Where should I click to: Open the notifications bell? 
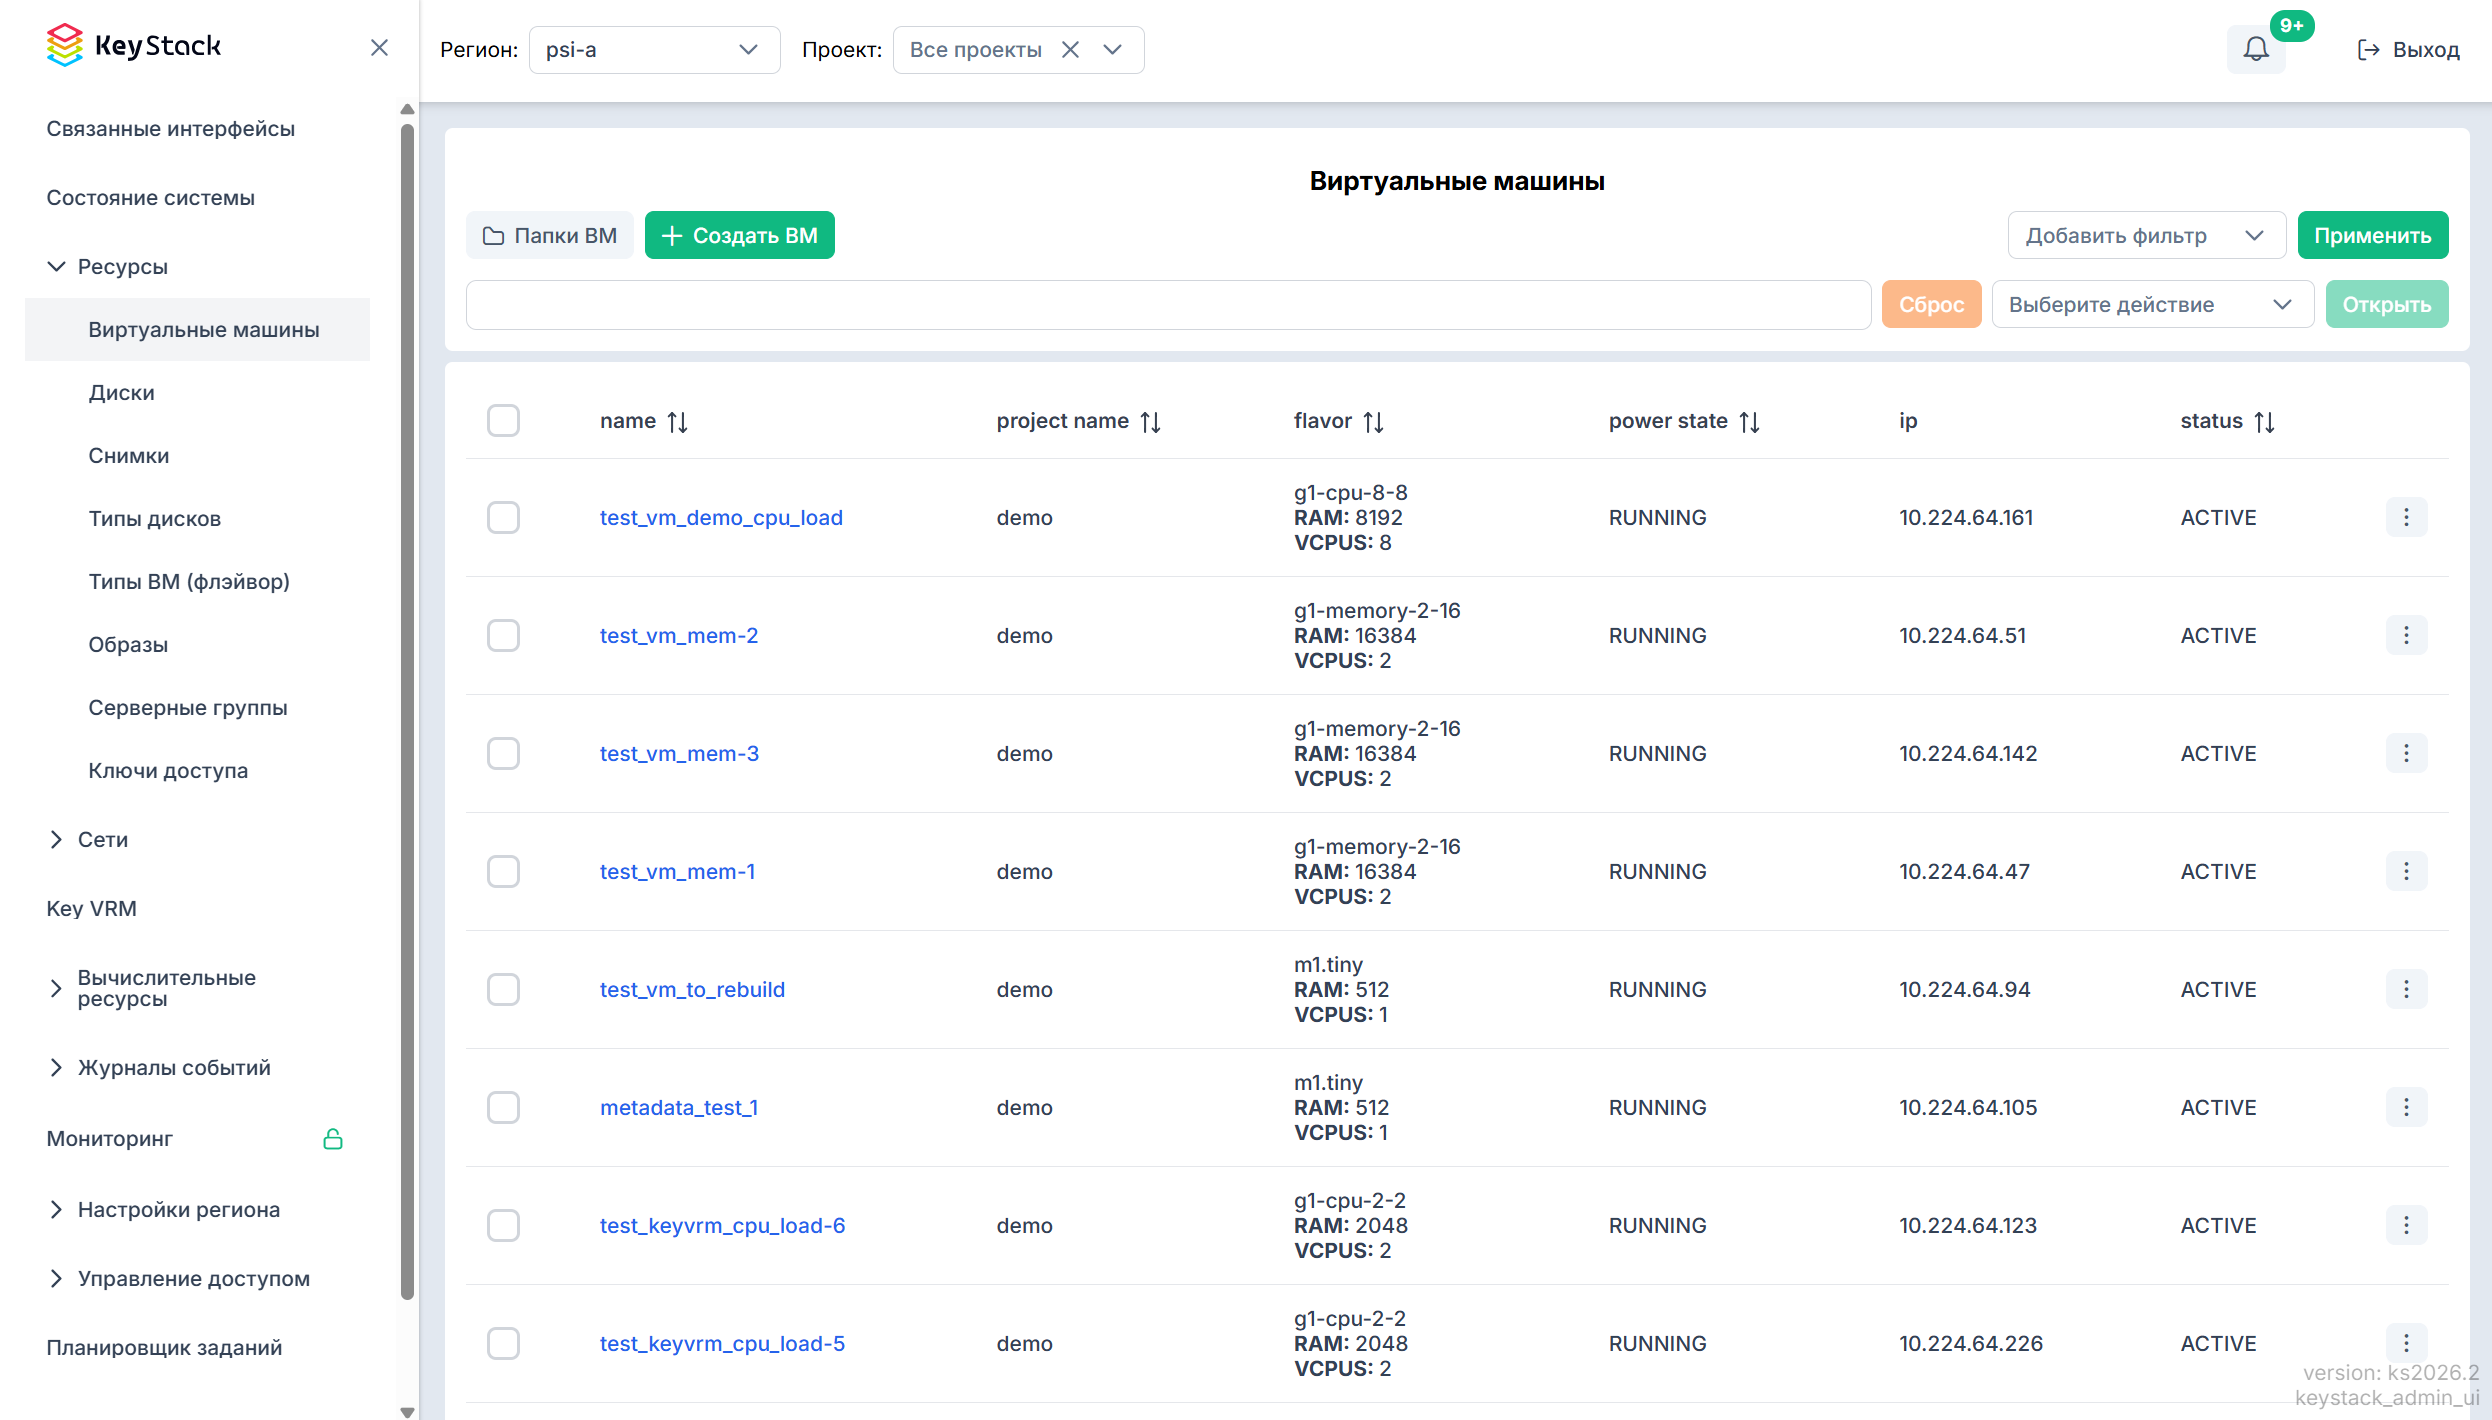[x=2256, y=49]
